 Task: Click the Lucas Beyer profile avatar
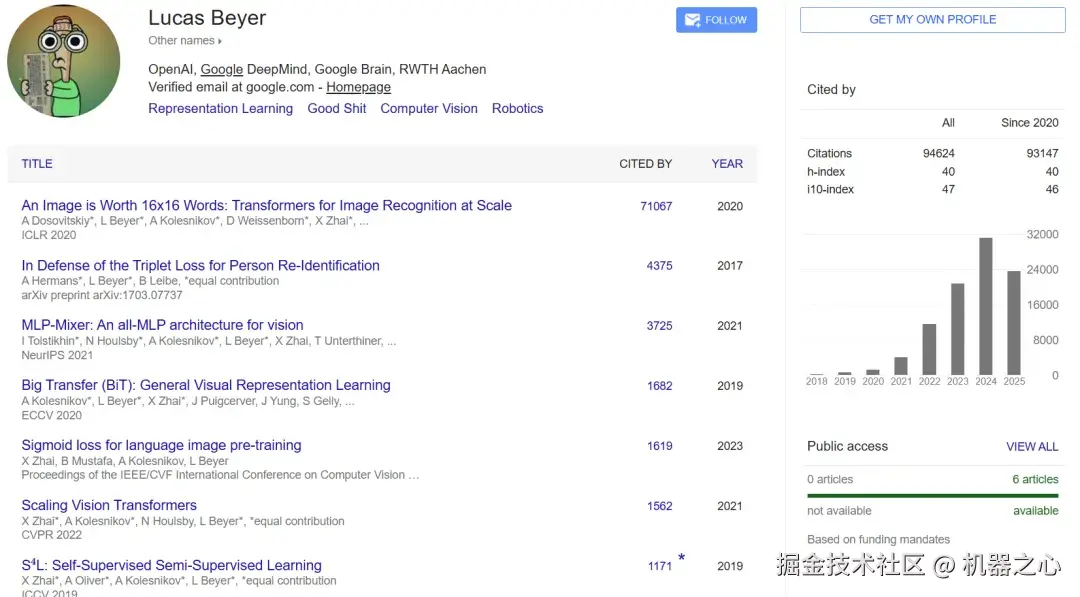(x=64, y=62)
